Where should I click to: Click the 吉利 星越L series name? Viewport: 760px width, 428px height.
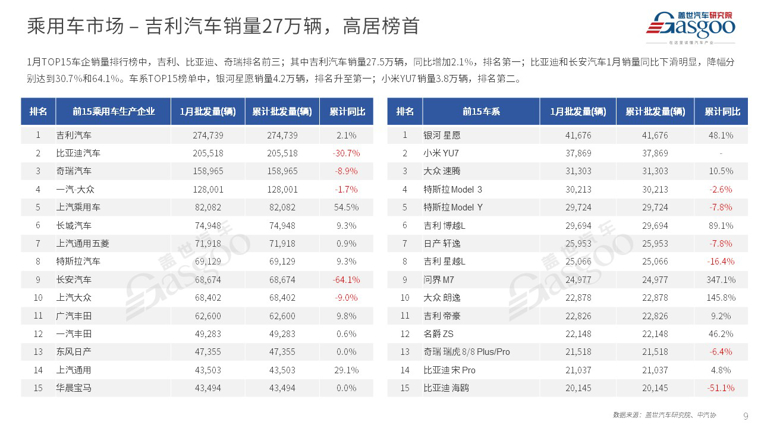point(444,262)
